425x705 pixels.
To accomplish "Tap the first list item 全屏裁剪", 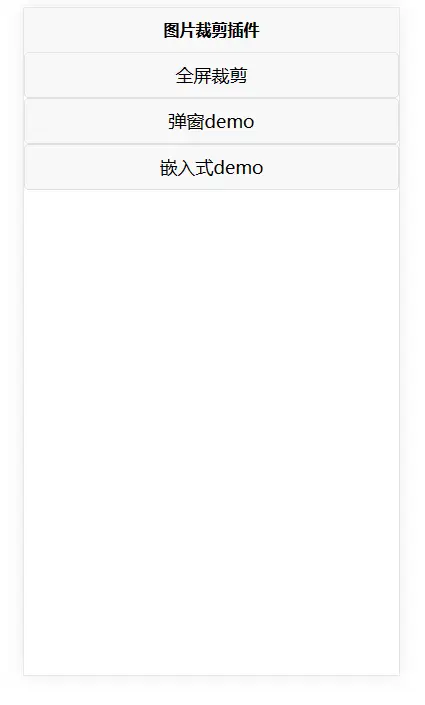I will [x=211, y=75].
